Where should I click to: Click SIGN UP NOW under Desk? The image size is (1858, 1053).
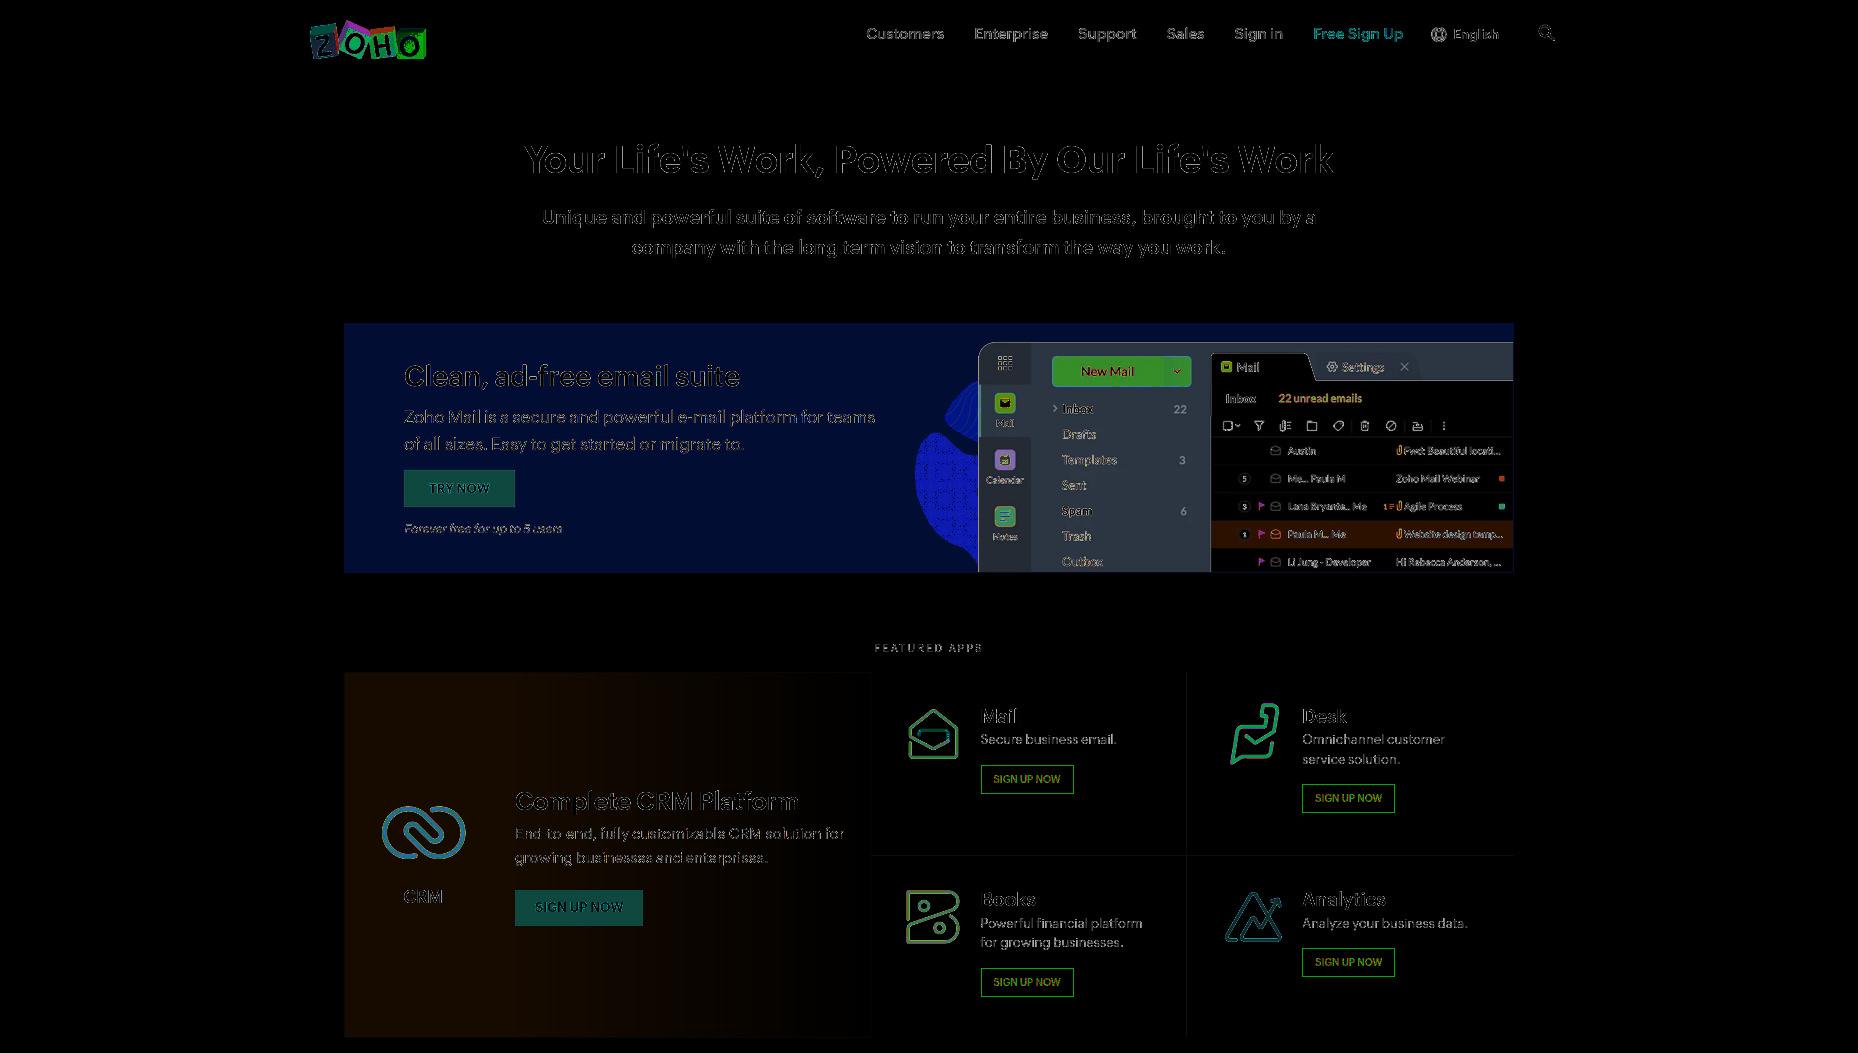point(1348,798)
